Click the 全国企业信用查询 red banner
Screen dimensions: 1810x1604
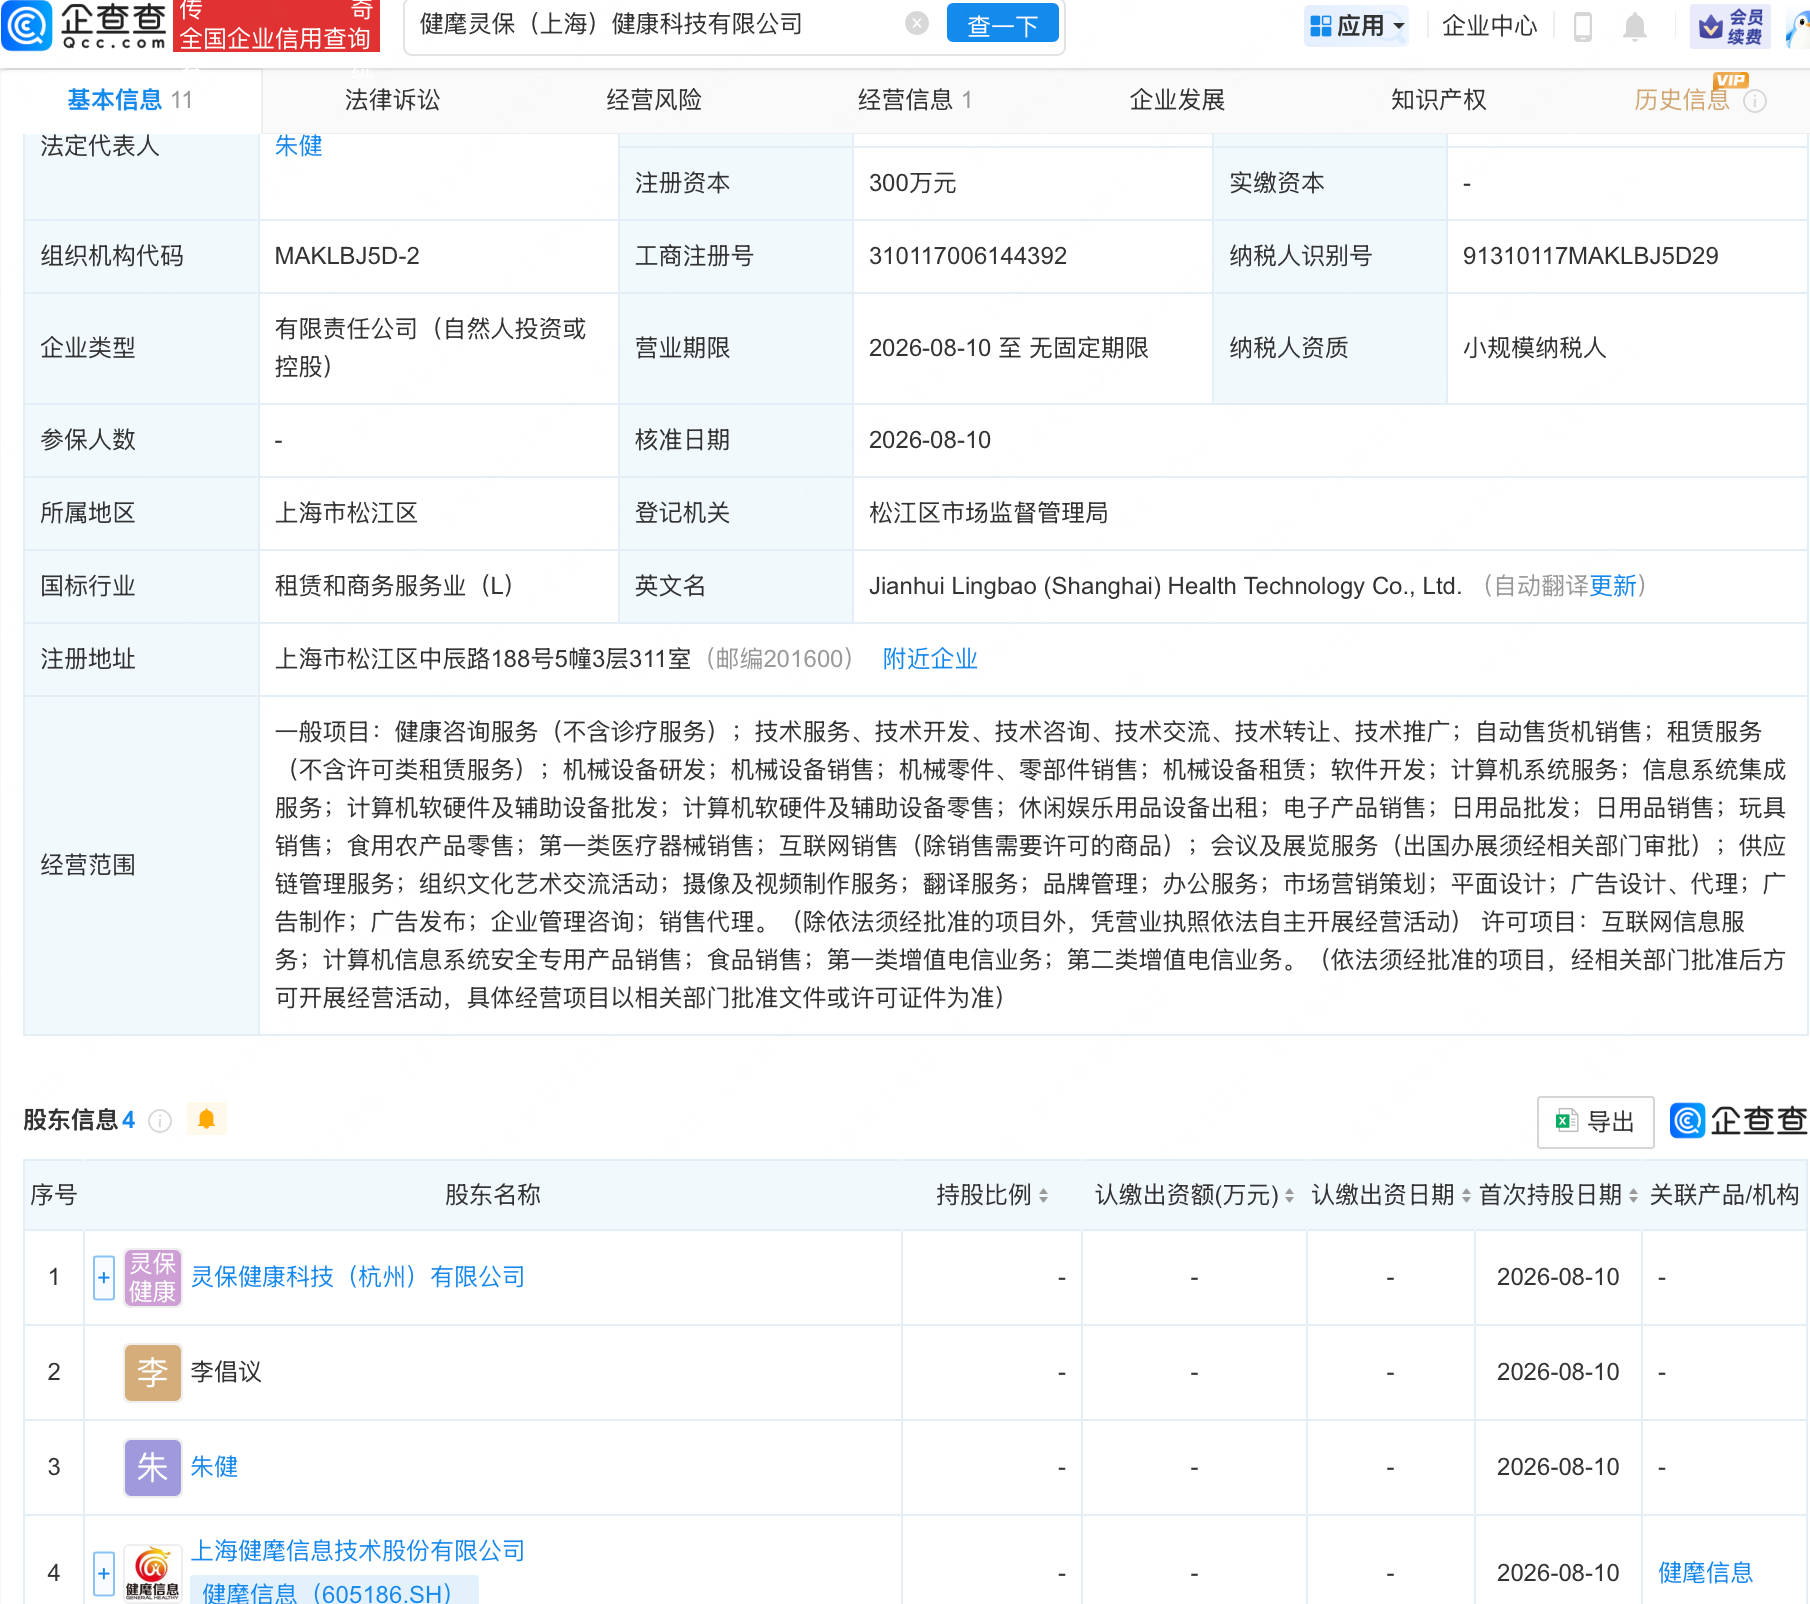click(276, 26)
